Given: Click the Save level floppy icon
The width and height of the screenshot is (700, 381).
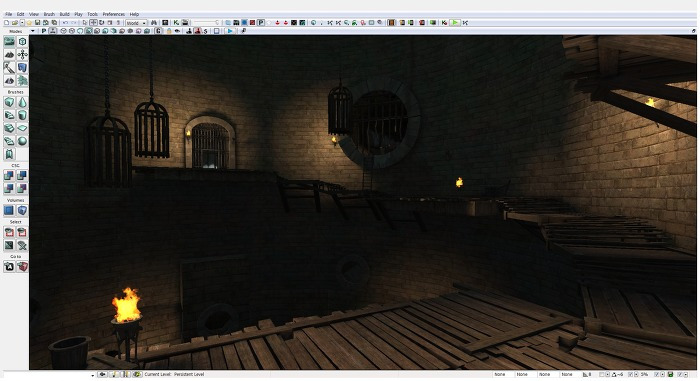Looking at the screenshot, I should point(38,23).
